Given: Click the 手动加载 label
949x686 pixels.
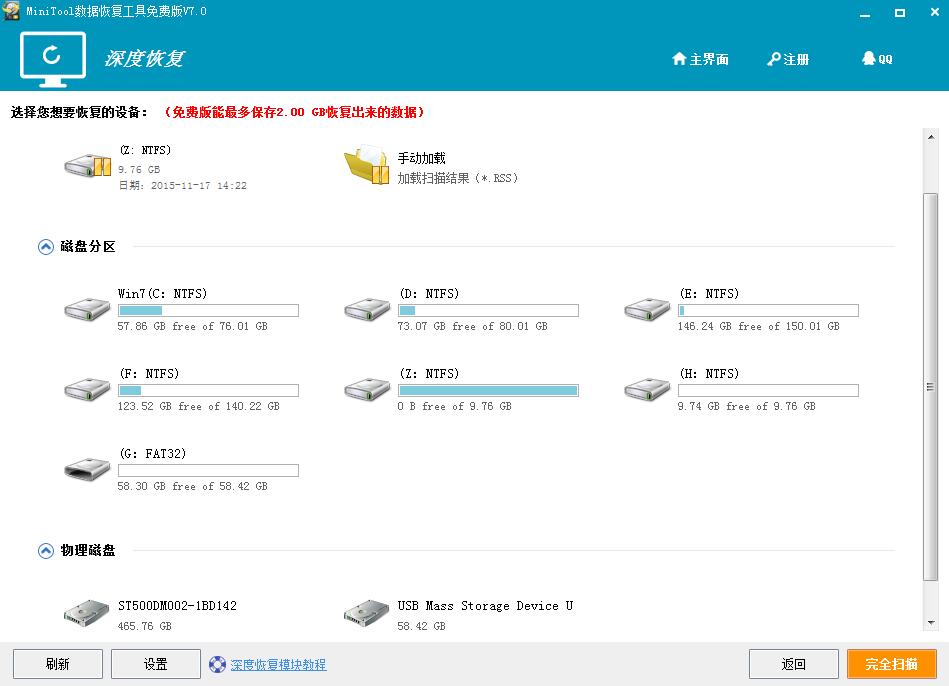Looking at the screenshot, I should [x=421, y=158].
